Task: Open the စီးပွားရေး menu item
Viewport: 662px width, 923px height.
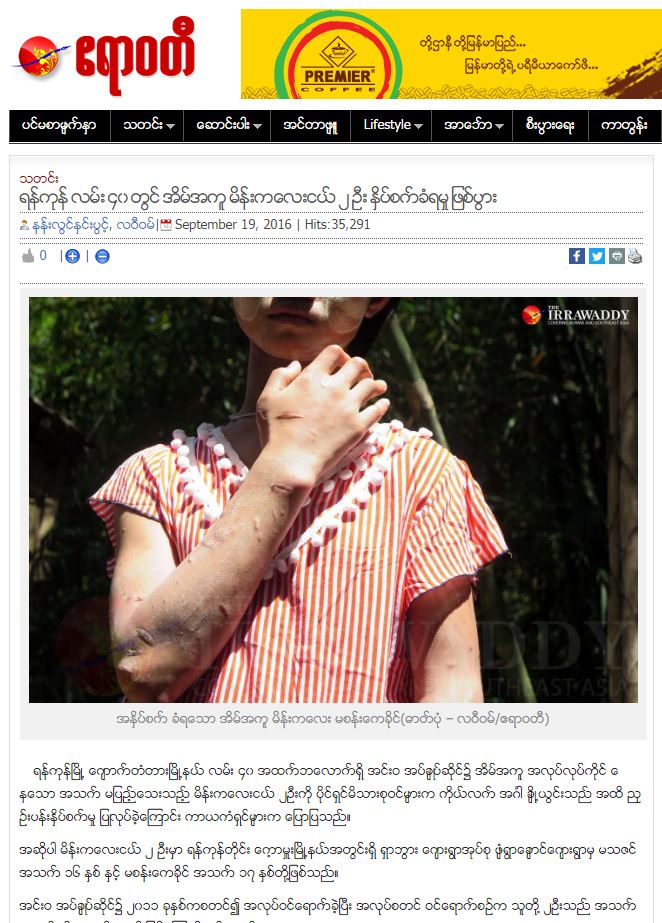Action: (551, 125)
